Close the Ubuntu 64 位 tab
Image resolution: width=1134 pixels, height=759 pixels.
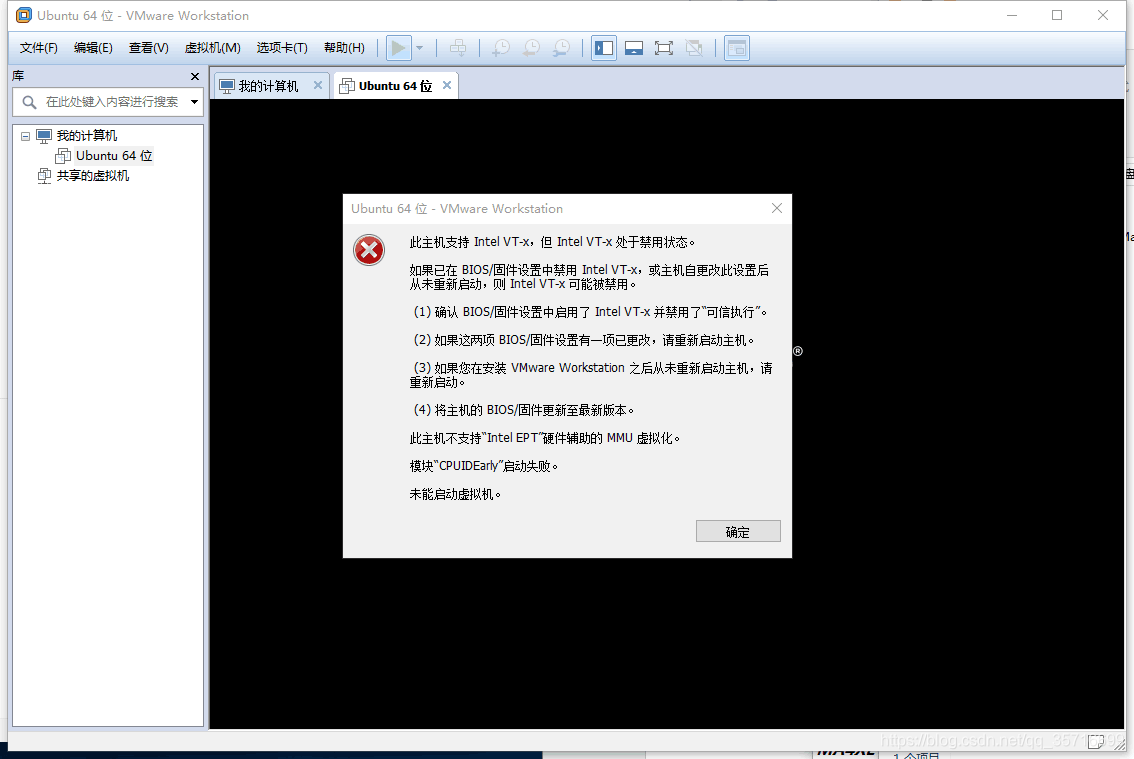pos(447,85)
